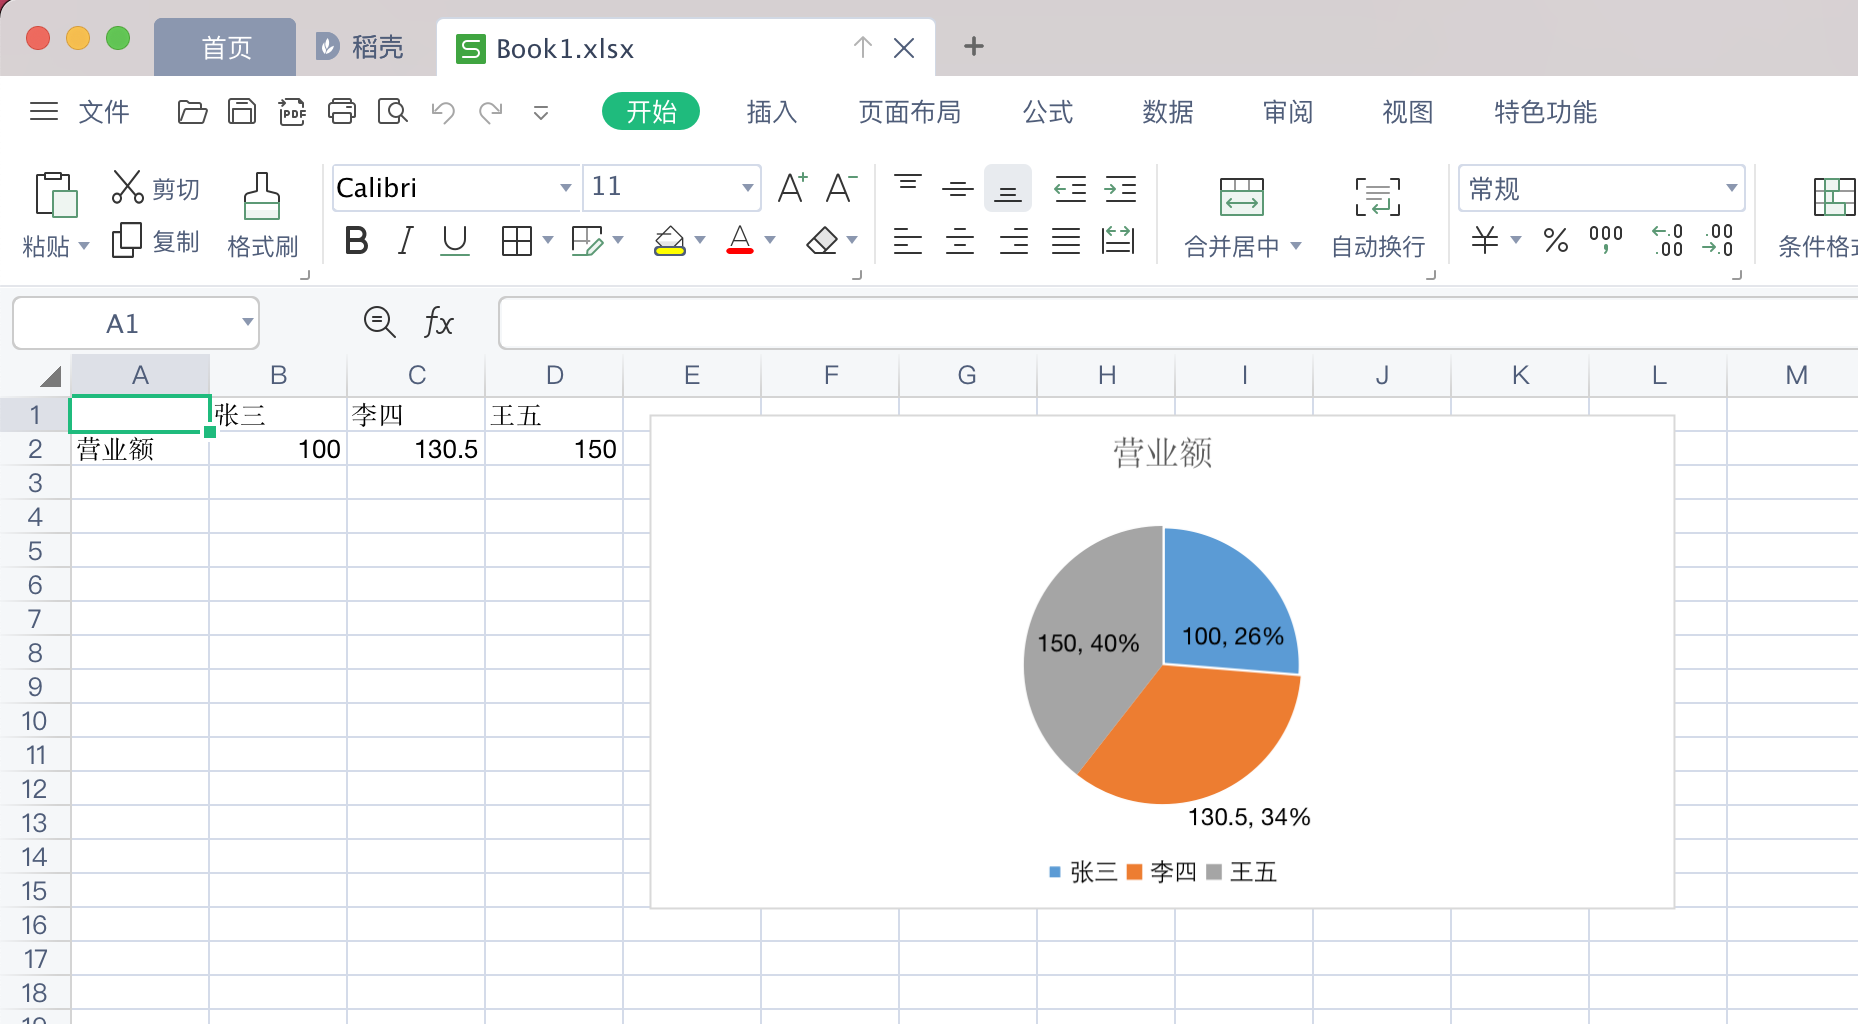Activate the format painter brush

click(x=262, y=195)
